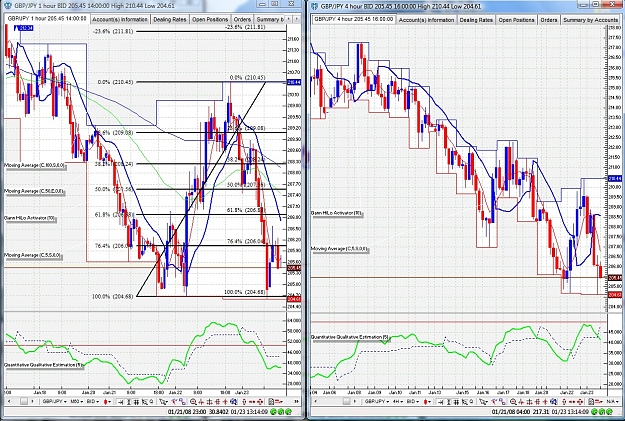Click the application icon in the 4 hour window title bar
Viewport: 625px width, 421px height.
pos(314,6)
